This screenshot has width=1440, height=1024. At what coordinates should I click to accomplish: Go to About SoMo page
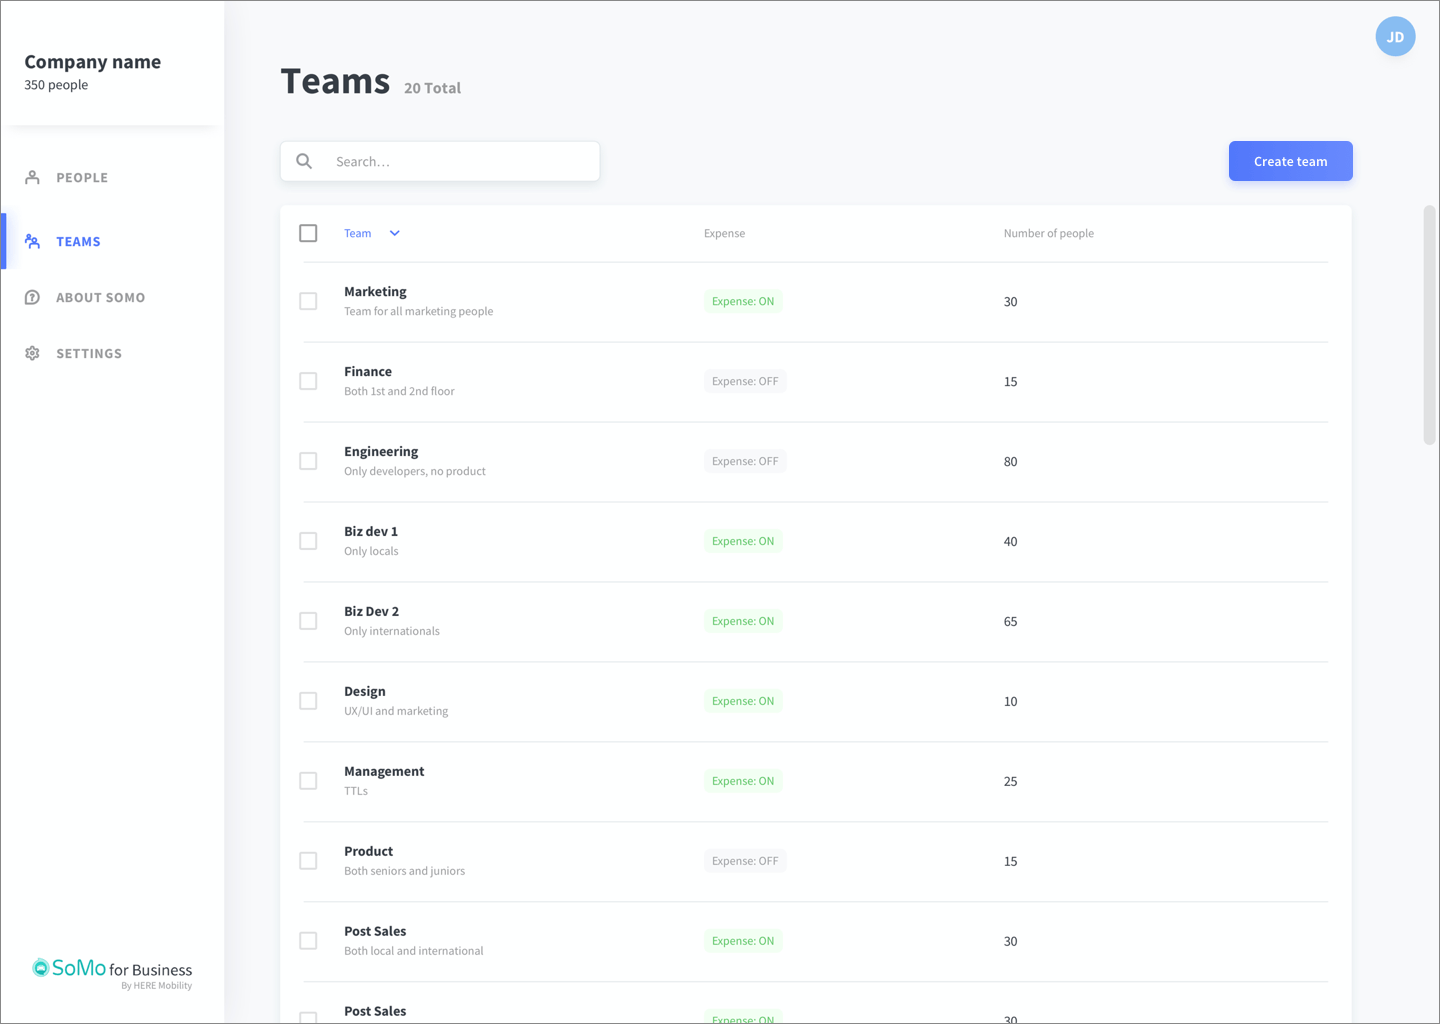point(100,297)
